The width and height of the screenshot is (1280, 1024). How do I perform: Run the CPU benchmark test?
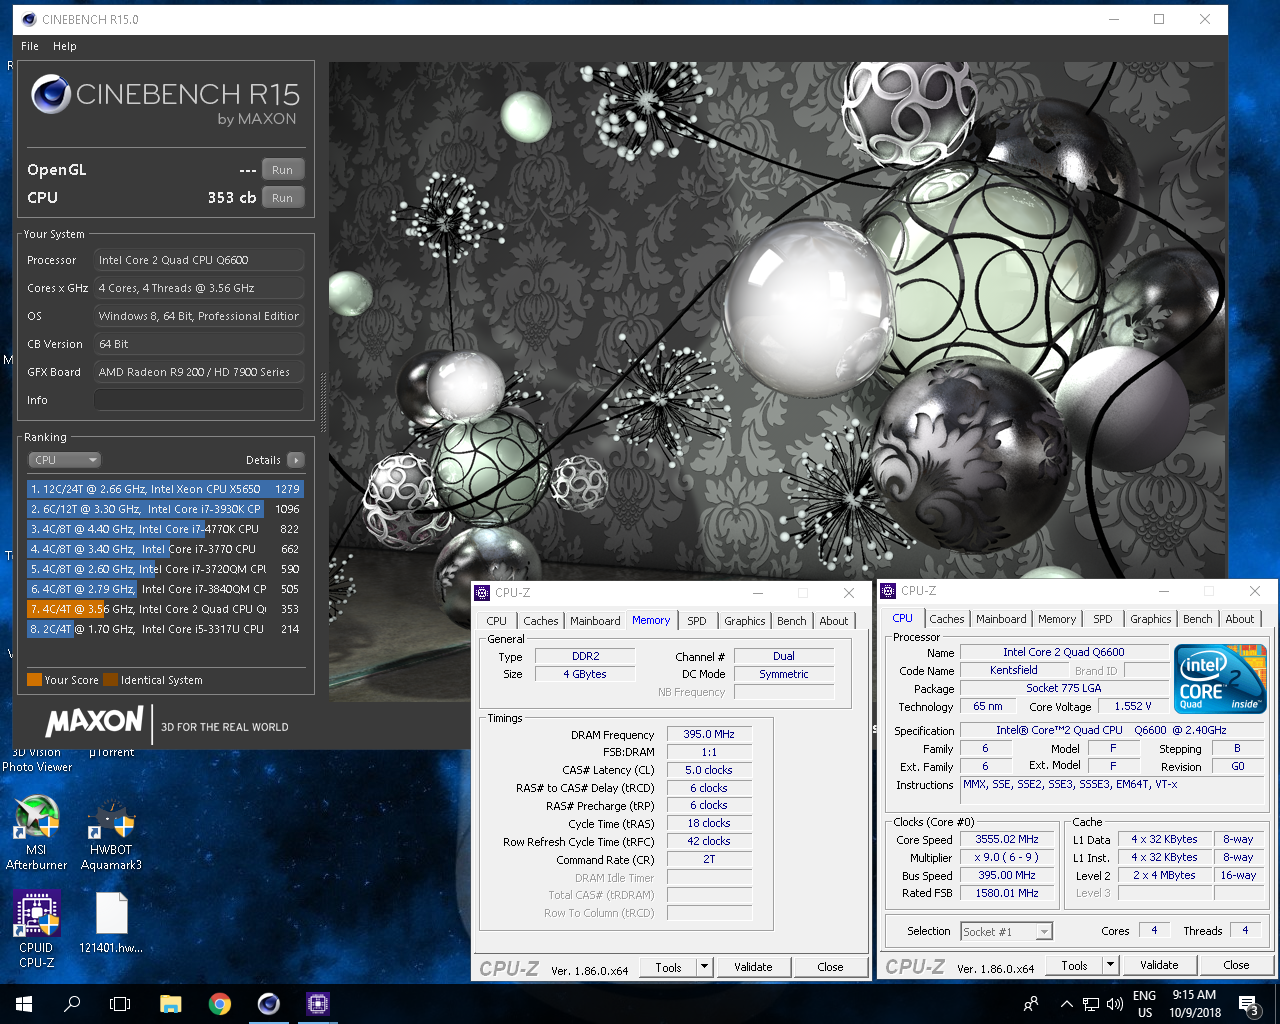[283, 198]
